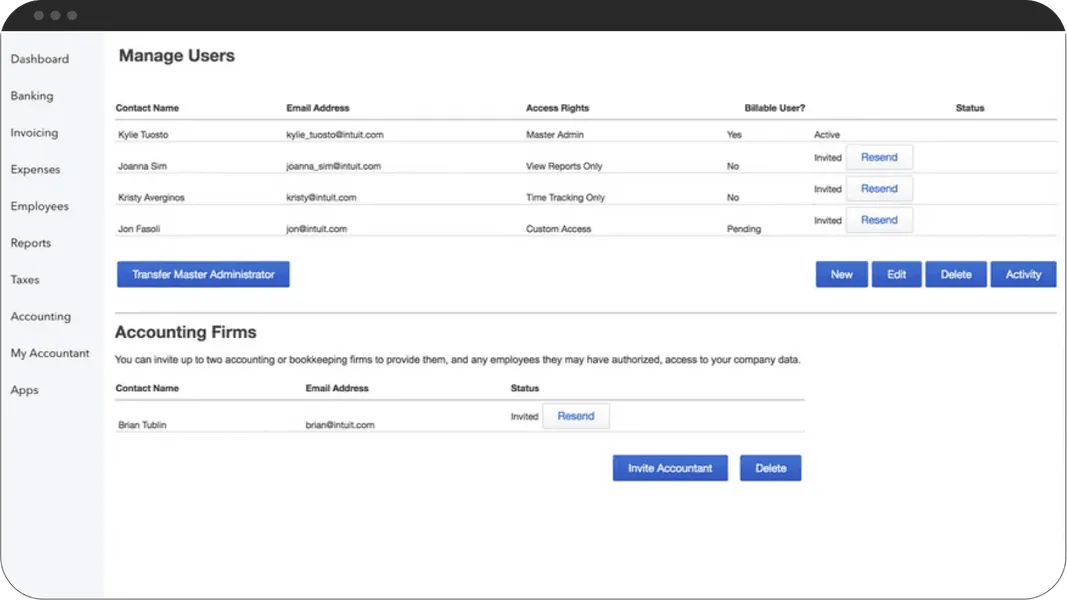Screen dimensions: 1067x600
Task: Open the My Accountant page
Action: pyautogui.click(x=49, y=353)
